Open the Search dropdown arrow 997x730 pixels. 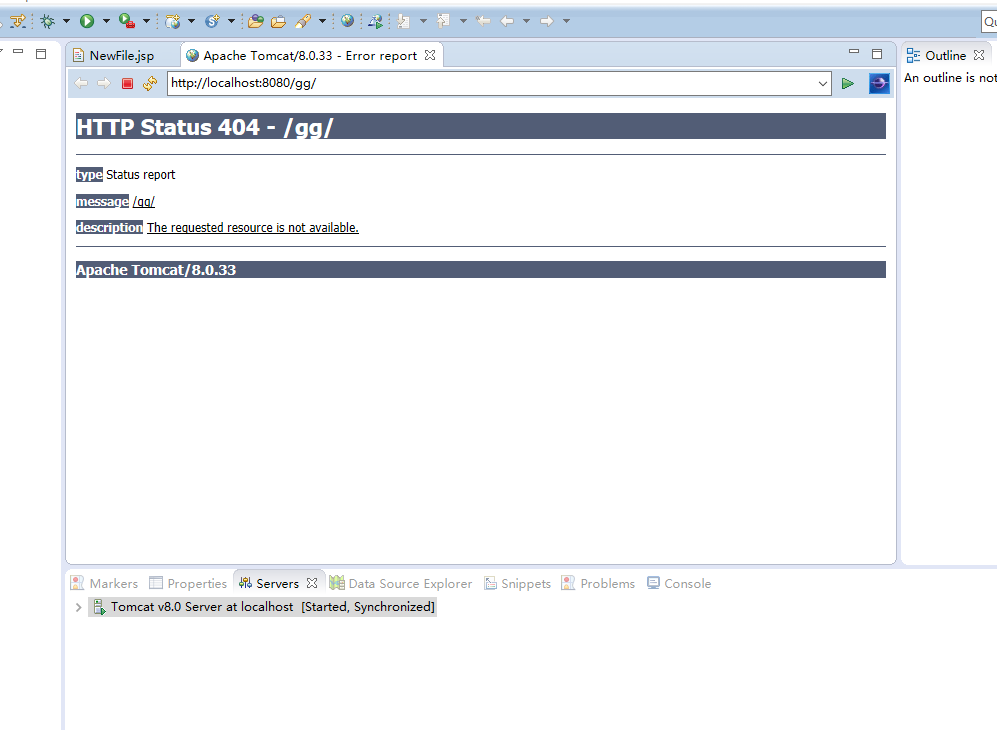pos(322,21)
